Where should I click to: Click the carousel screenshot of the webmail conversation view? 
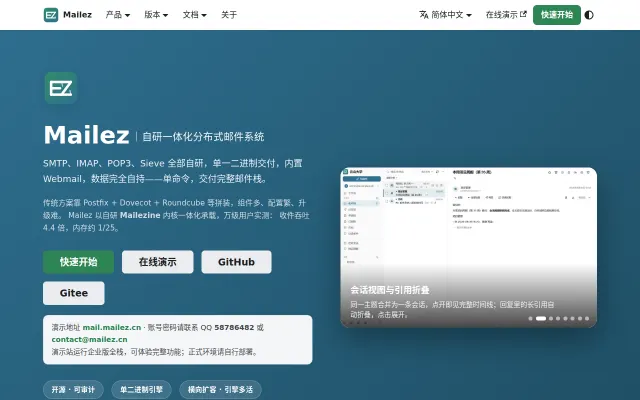click(469, 247)
